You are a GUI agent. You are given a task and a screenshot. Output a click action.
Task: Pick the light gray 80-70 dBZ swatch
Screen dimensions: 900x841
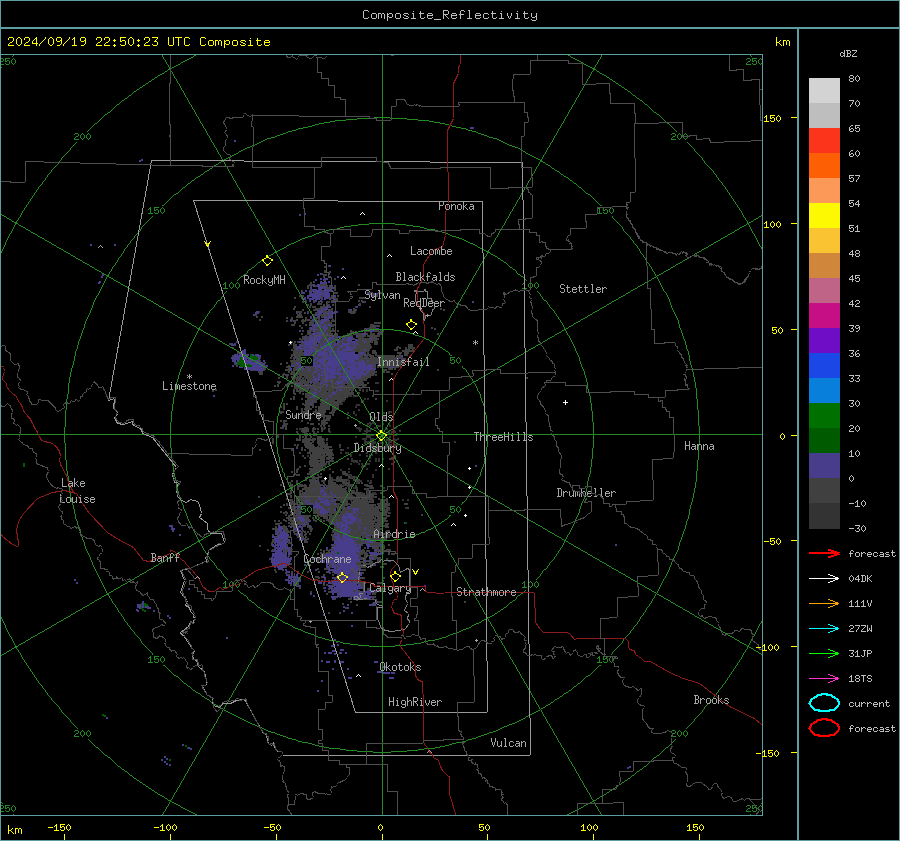click(x=824, y=91)
